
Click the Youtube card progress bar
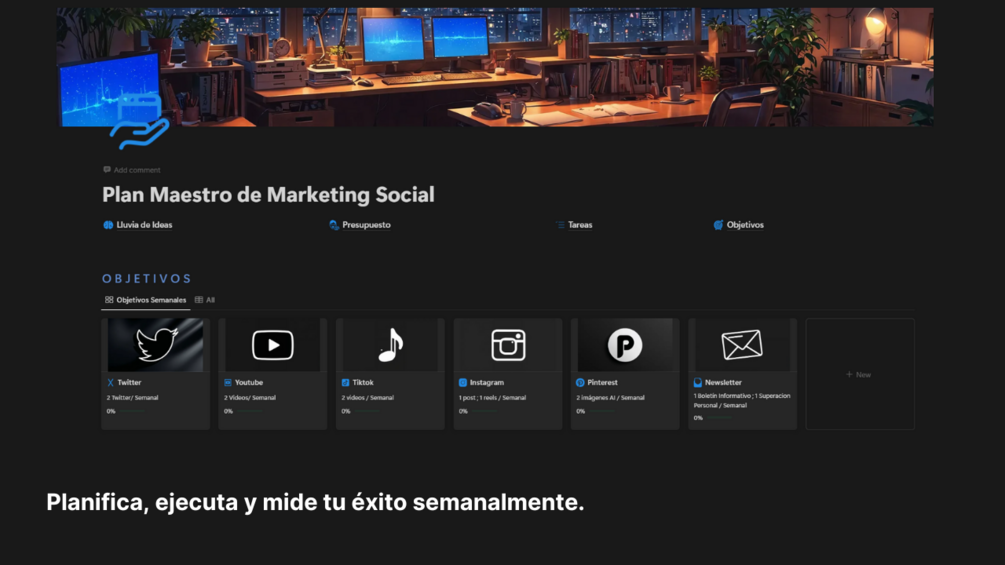(249, 411)
